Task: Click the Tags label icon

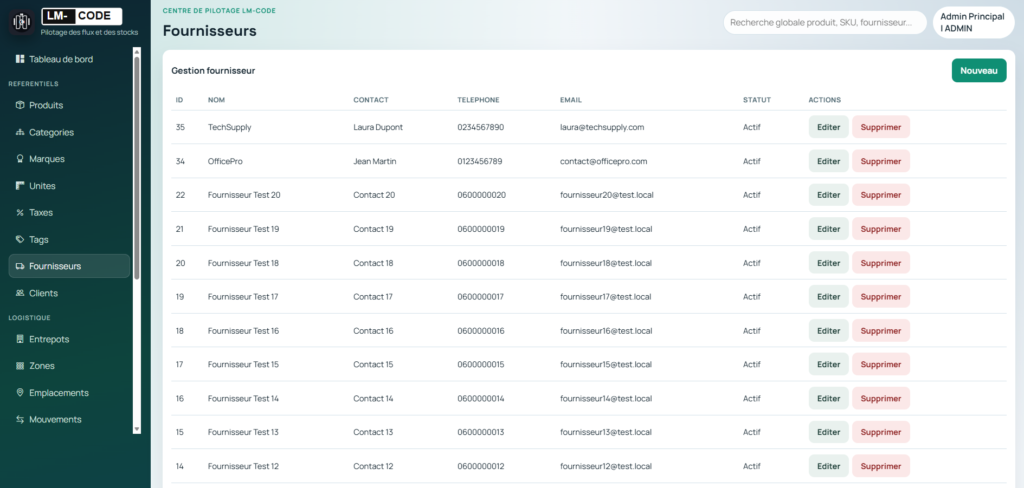Action: click(20, 240)
